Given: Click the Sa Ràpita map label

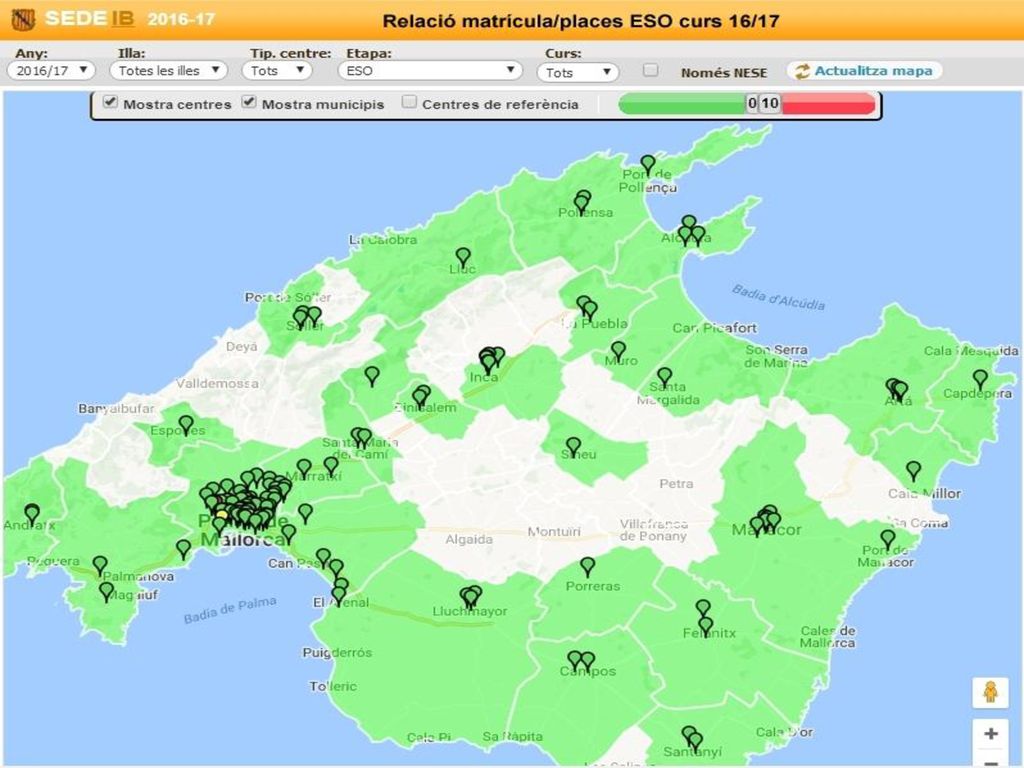Looking at the screenshot, I should coord(512,737).
